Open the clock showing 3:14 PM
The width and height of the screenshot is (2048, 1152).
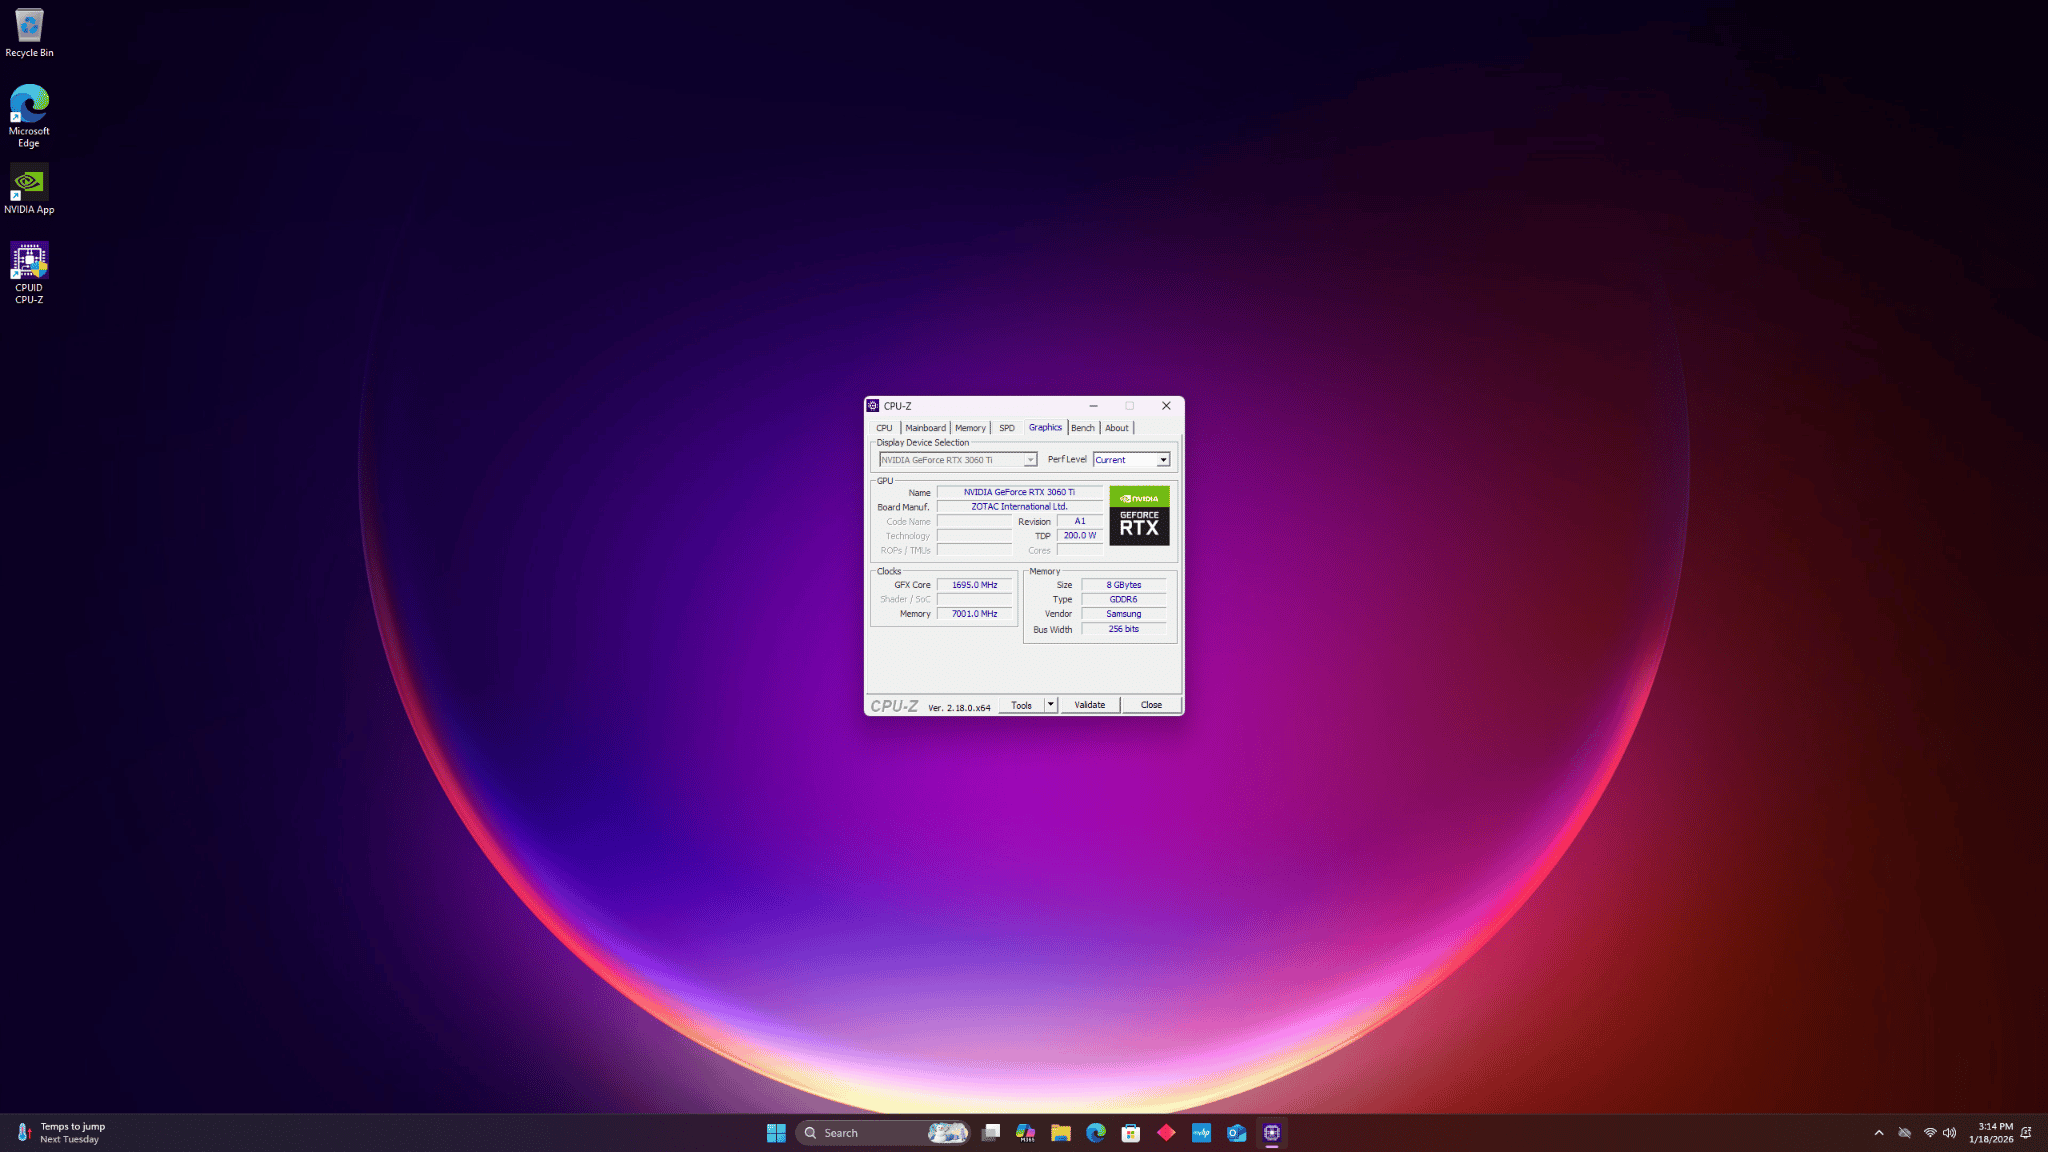click(x=1991, y=1133)
